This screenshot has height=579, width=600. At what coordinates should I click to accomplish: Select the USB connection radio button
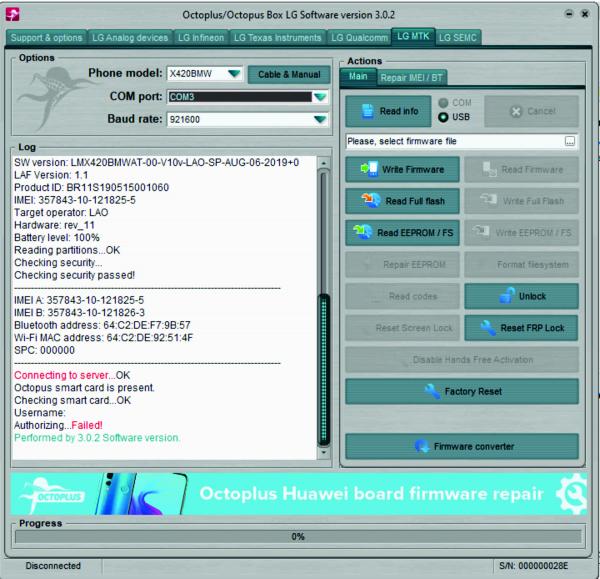point(443,117)
